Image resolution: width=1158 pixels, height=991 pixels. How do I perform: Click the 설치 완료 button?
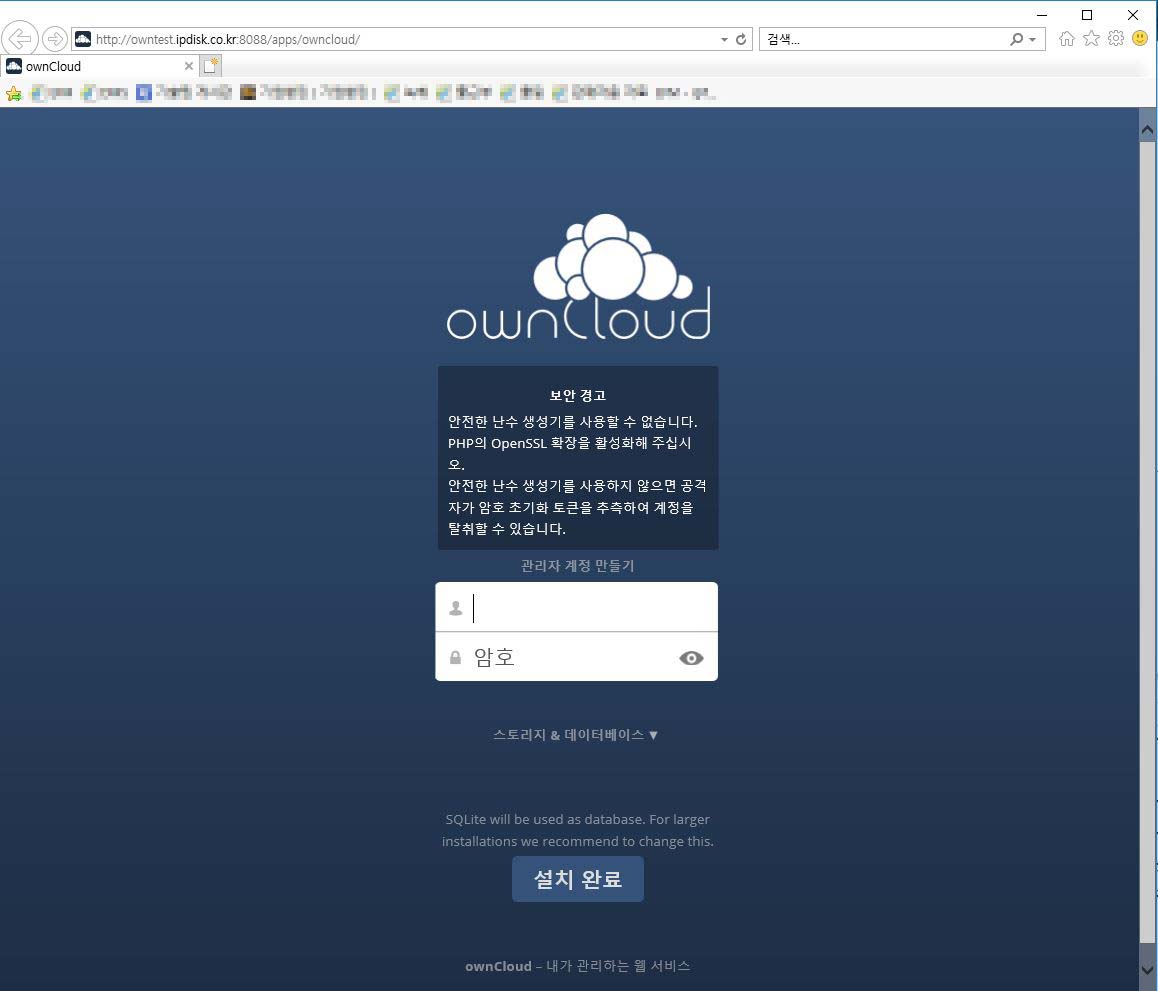578,879
